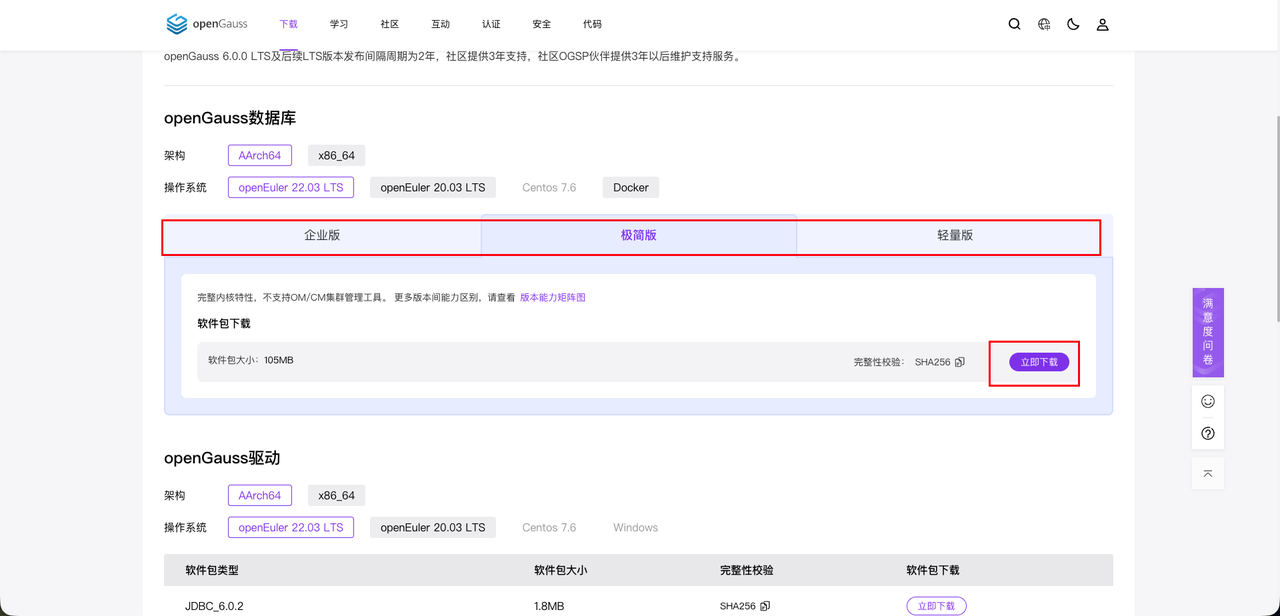
Task: Click the JDBC_6.0.2 package name
Action: pos(214,606)
